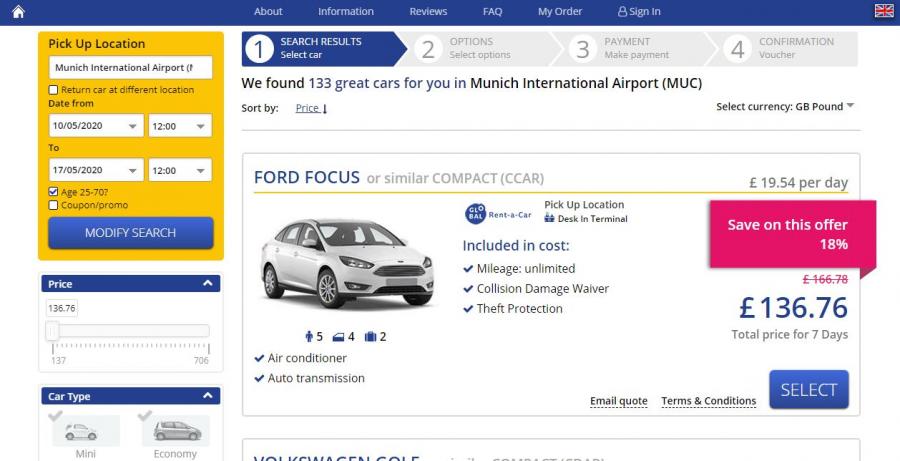
Task: Collapse the Car Type filter panel
Action: 208,396
